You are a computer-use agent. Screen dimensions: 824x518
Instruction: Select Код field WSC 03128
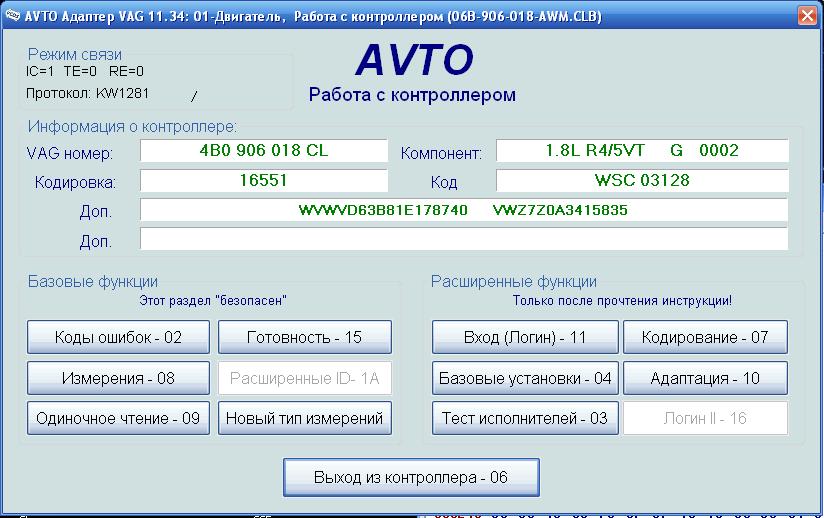(642, 181)
